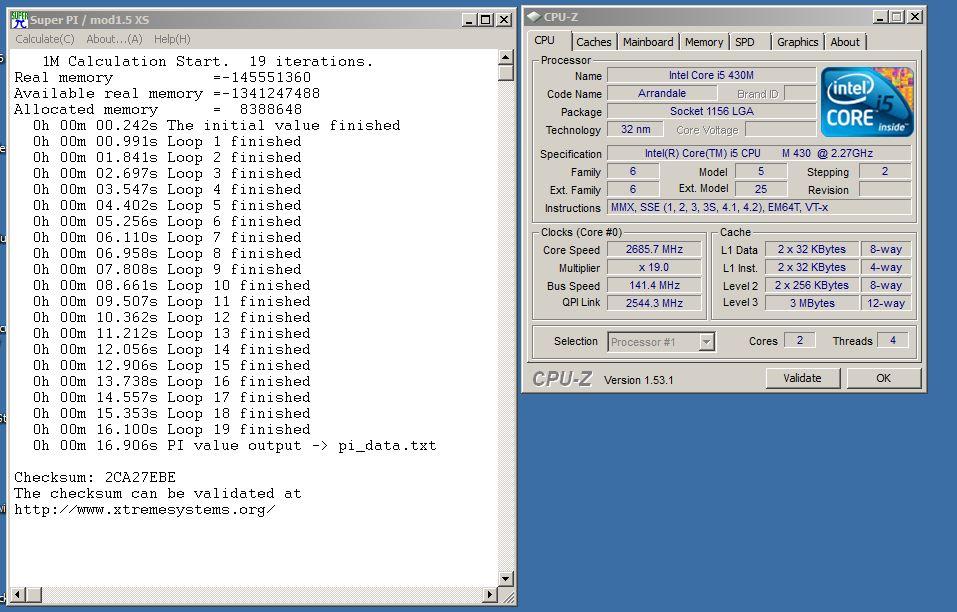The width and height of the screenshot is (957, 612).
Task: Click the 'Version 1.53.1' label in CPU-Z
Action: [638, 380]
